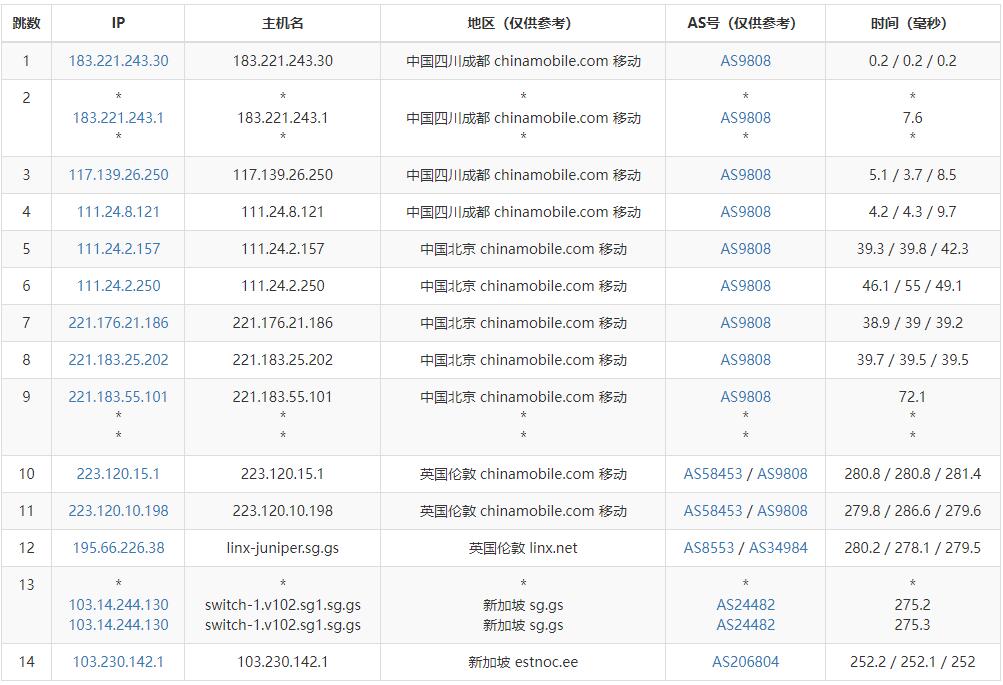The height and width of the screenshot is (685, 1003).
Task: Click the 195.66.226.38 IP link
Action: click(x=118, y=548)
